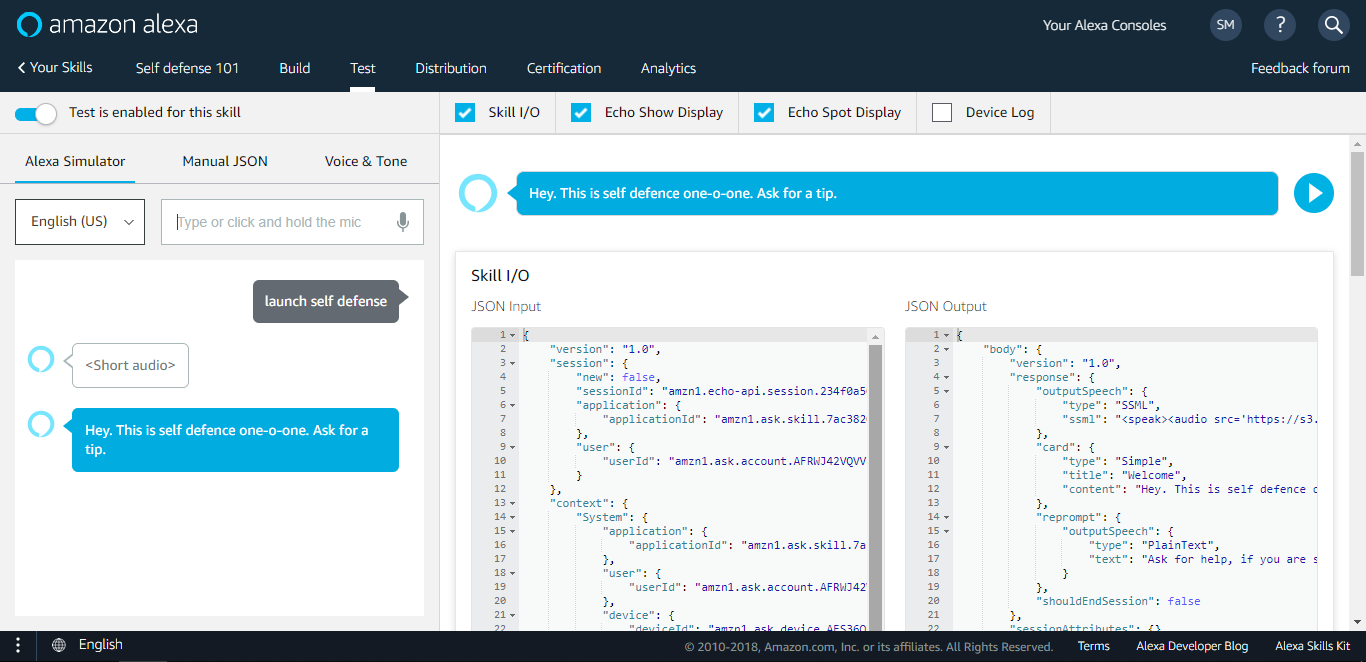This screenshot has height=662, width=1366.
Task: Open the Terms link in the footer
Action: (1093, 646)
